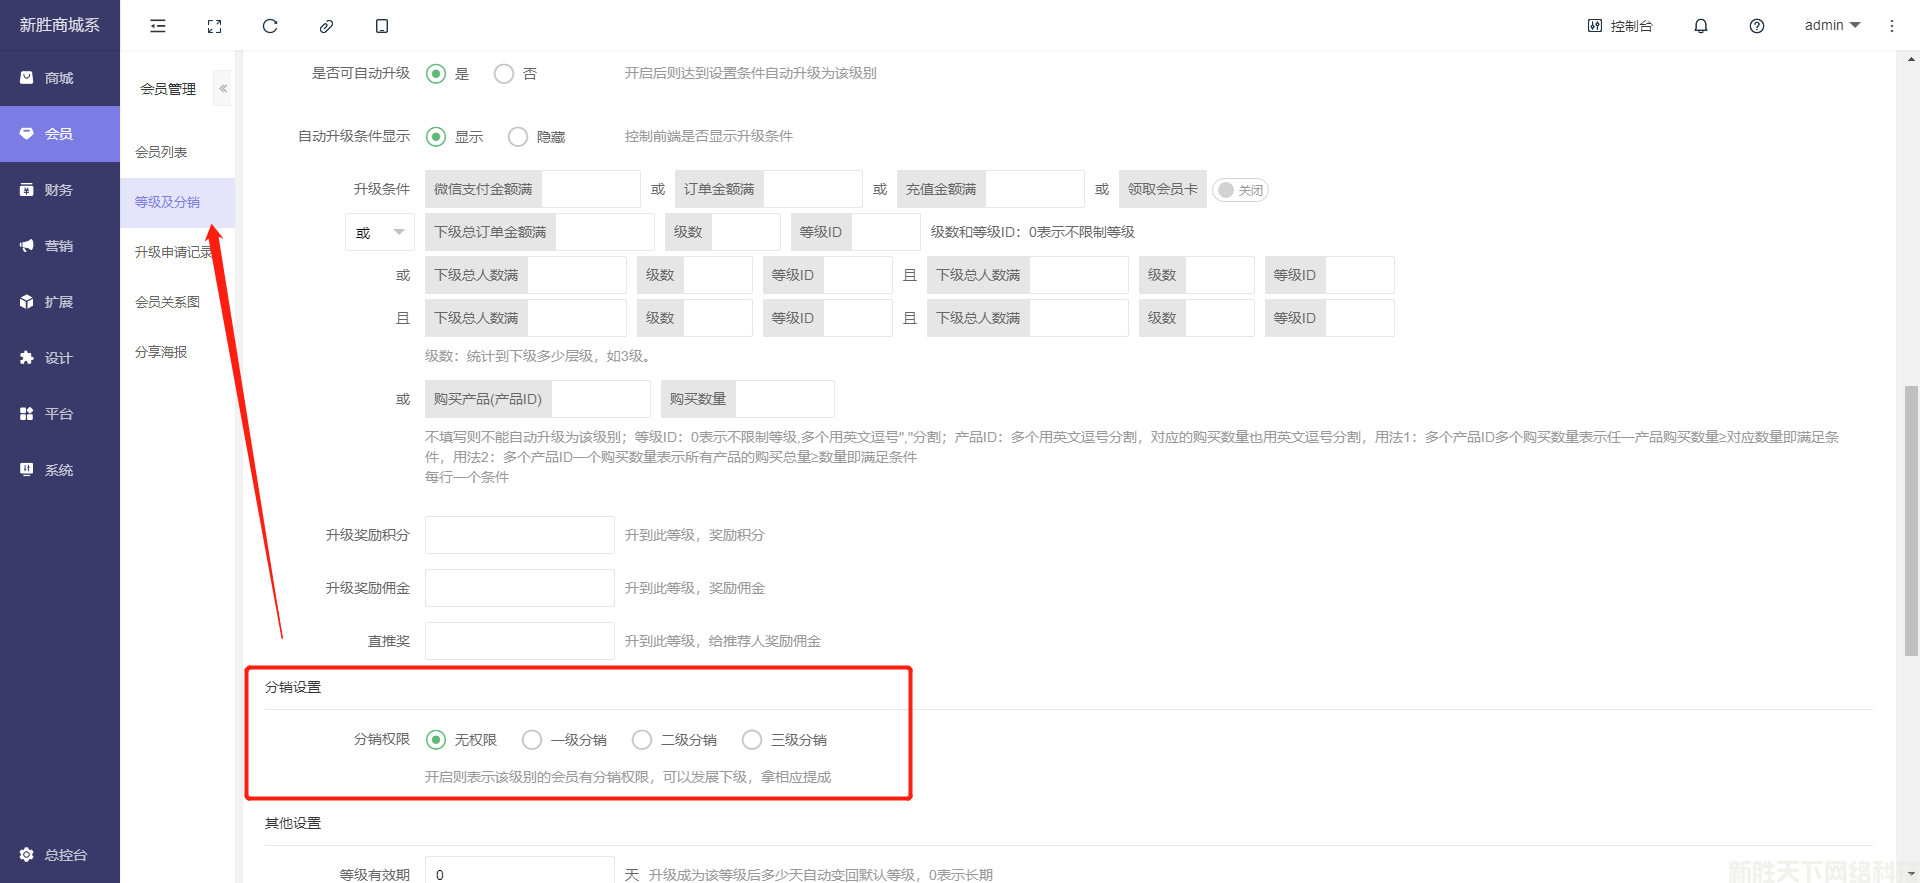Click the 订单金额满 input field
This screenshot has width=1920, height=883.
pos(812,189)
